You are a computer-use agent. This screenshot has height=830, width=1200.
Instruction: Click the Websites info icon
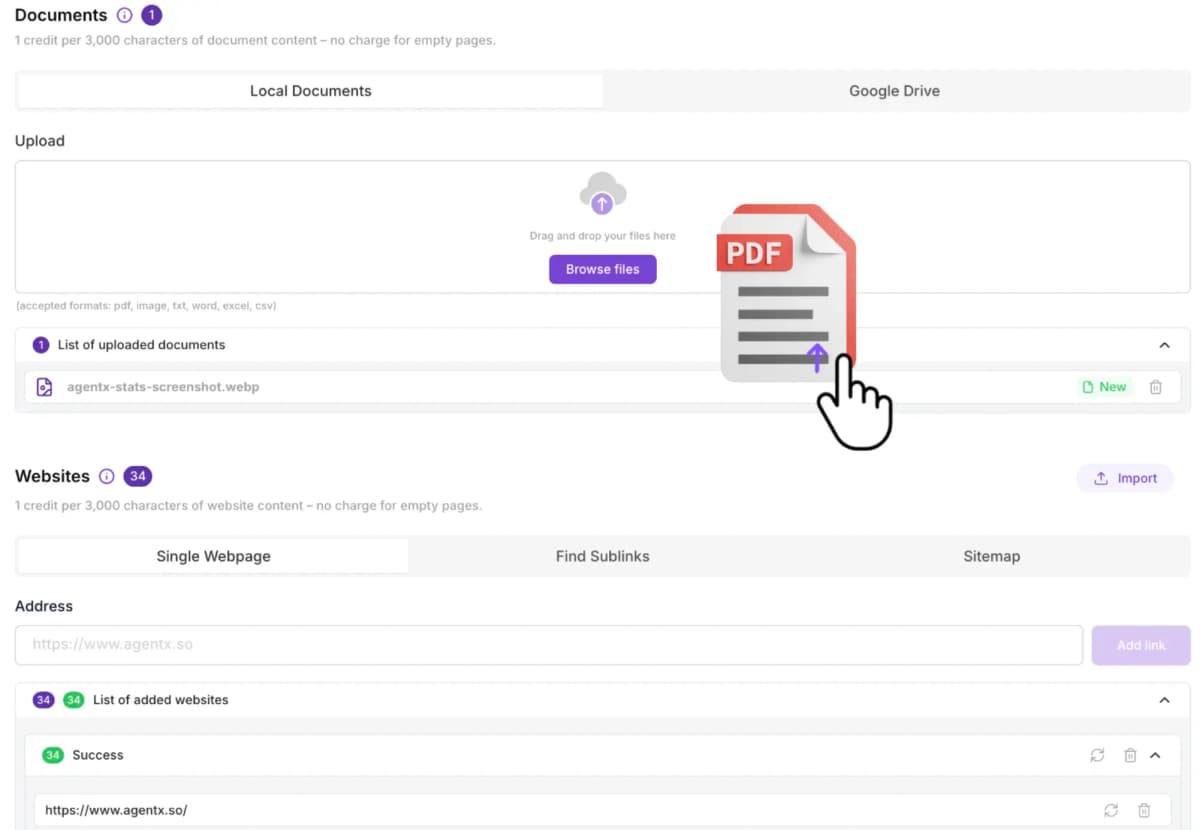107,477
